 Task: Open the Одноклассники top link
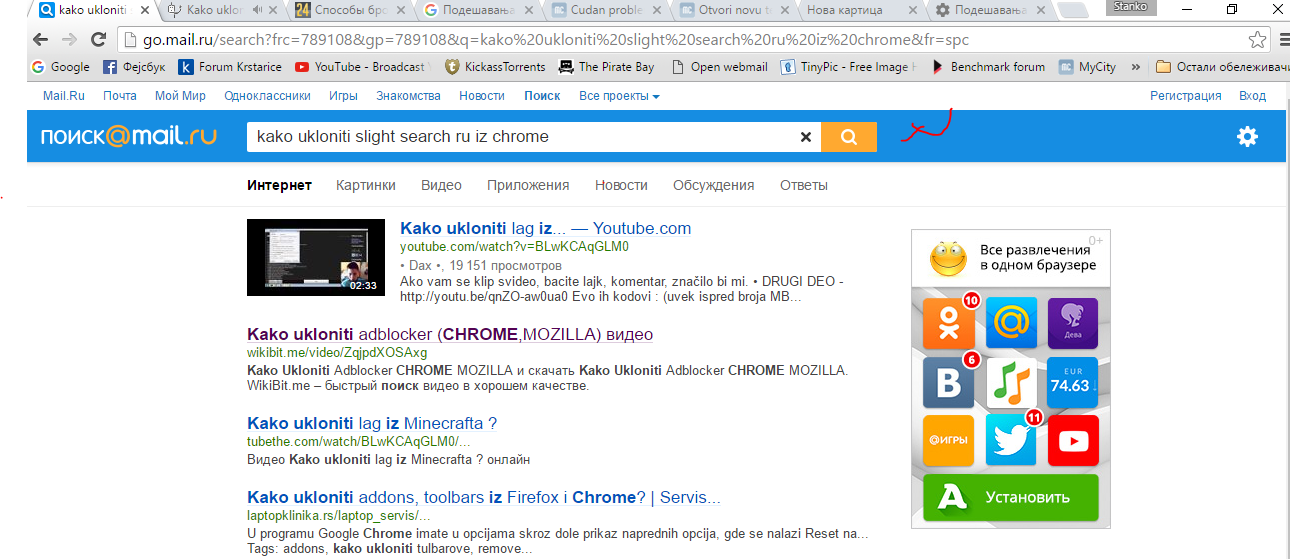click(x=268, y=96)
